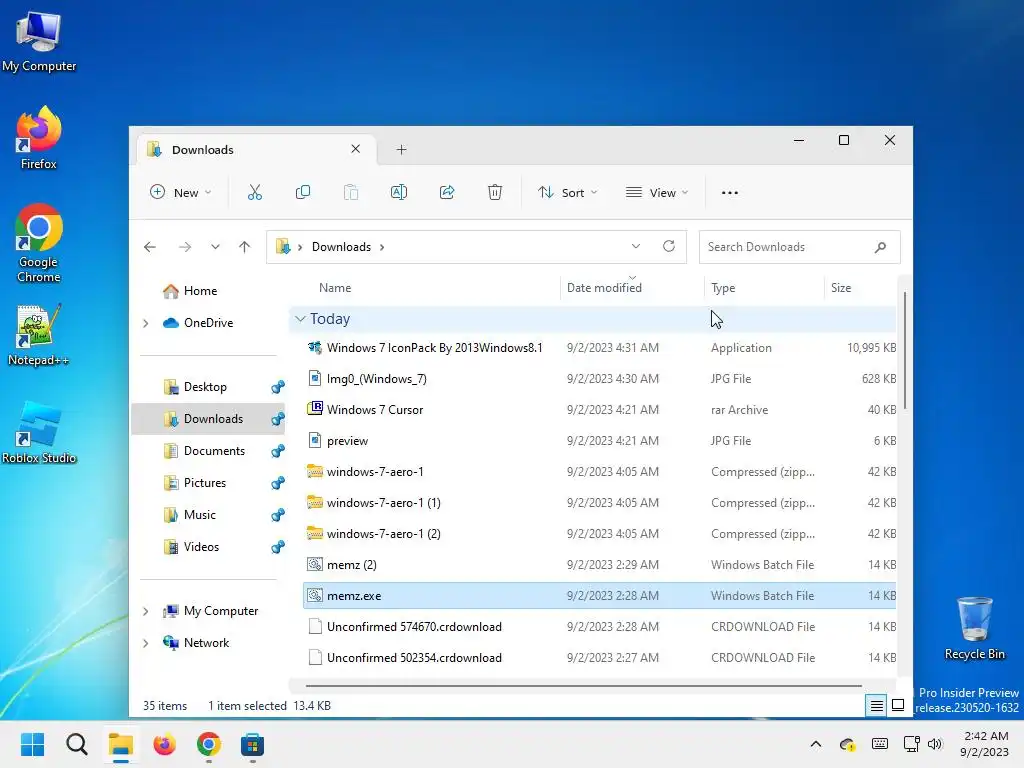Close the Downloads tab
Viewport: 1024px width, 768px height.
coord(355,149)
